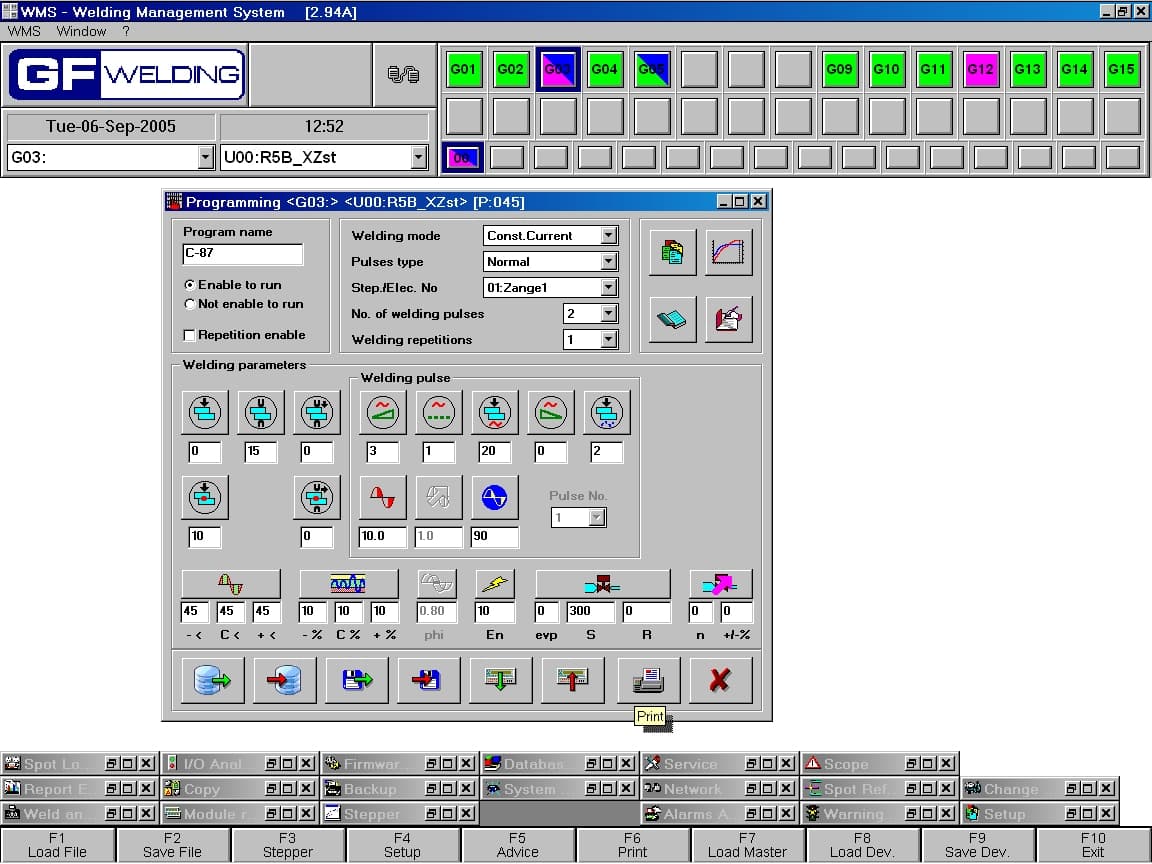
Task: Click the open book icon button
Action: click(x=673, y=320)
